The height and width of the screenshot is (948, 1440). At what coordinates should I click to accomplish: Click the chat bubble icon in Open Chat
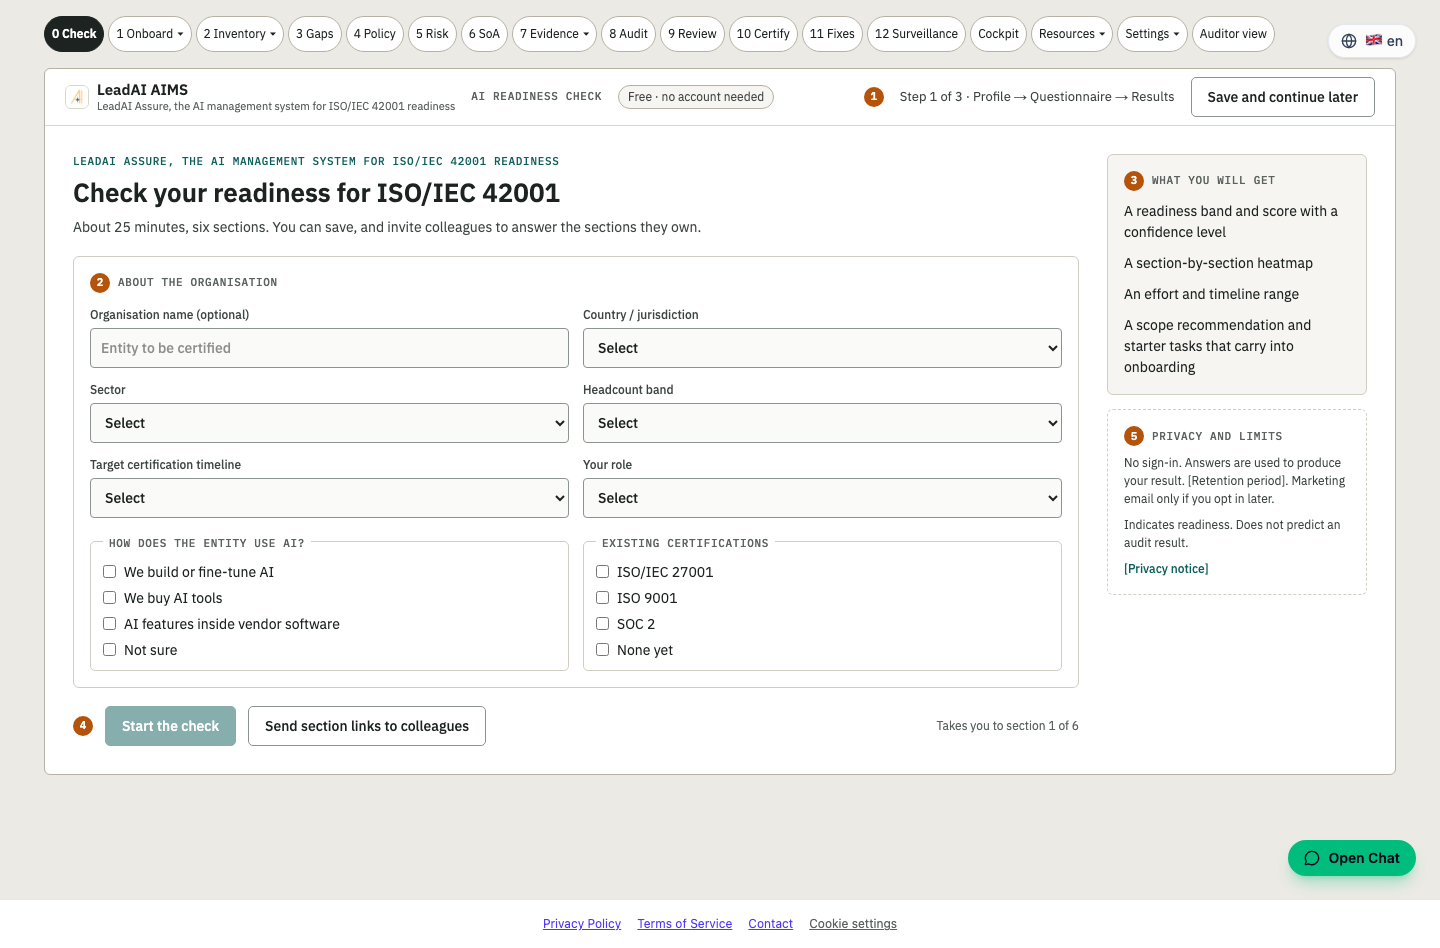(1312, 858)
